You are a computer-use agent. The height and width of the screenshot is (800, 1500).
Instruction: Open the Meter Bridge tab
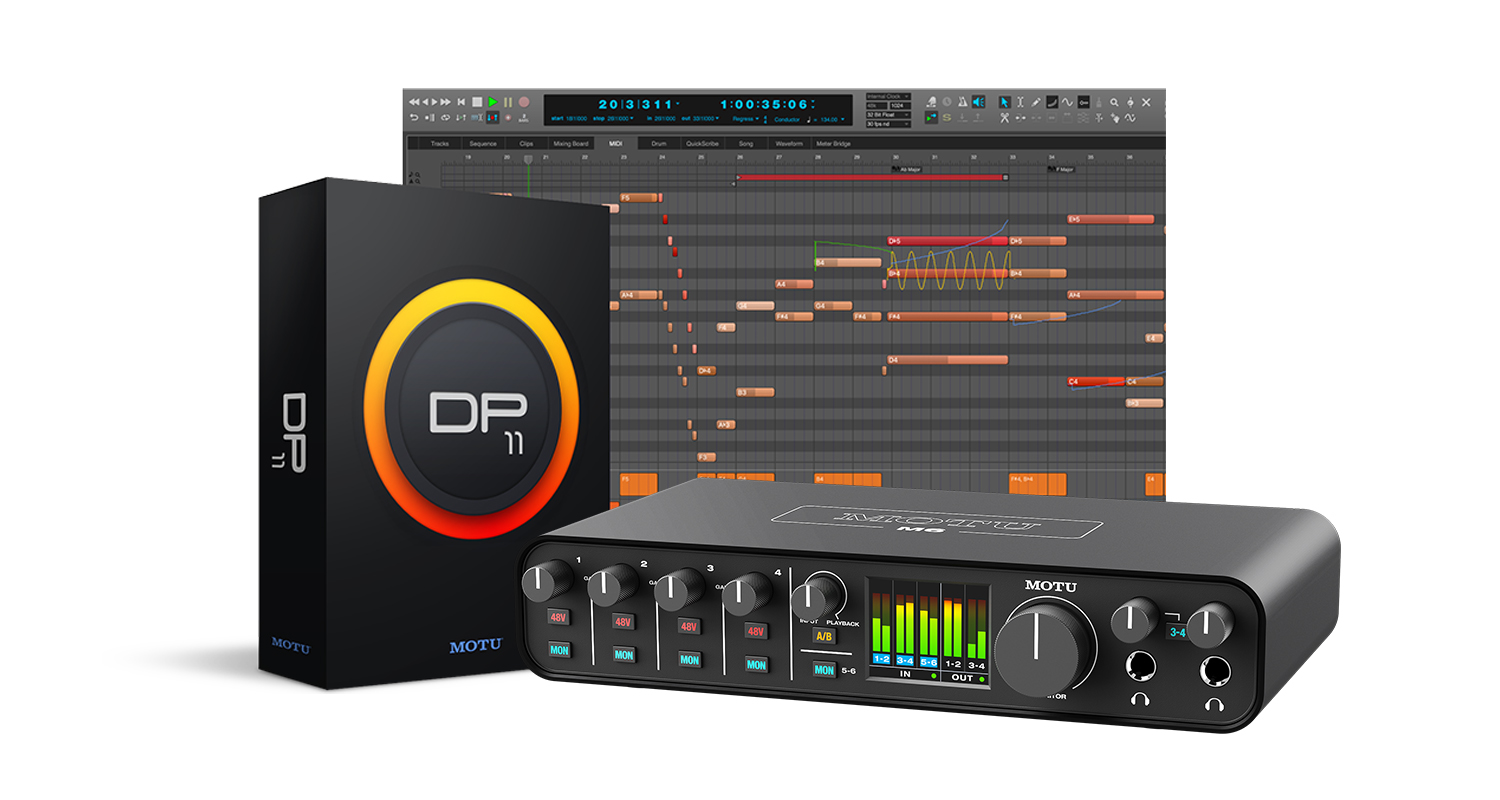(833, 144)
